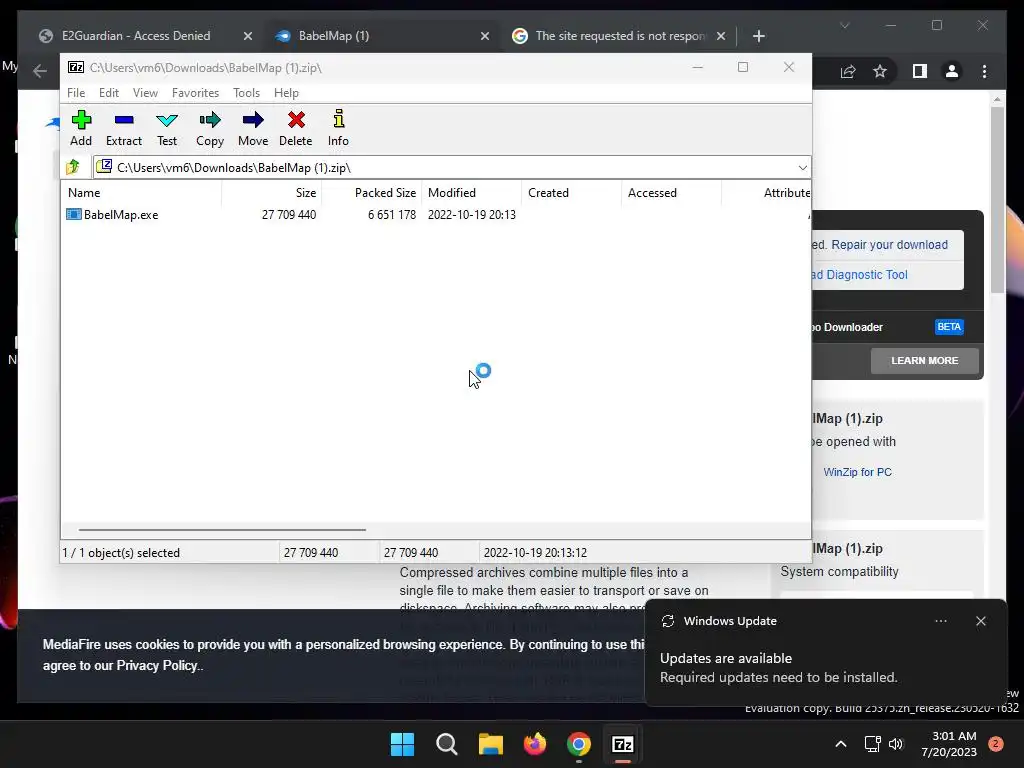Sort by the Name column header
Viewport: 1024px width, 768px height.
coord(141,193)
